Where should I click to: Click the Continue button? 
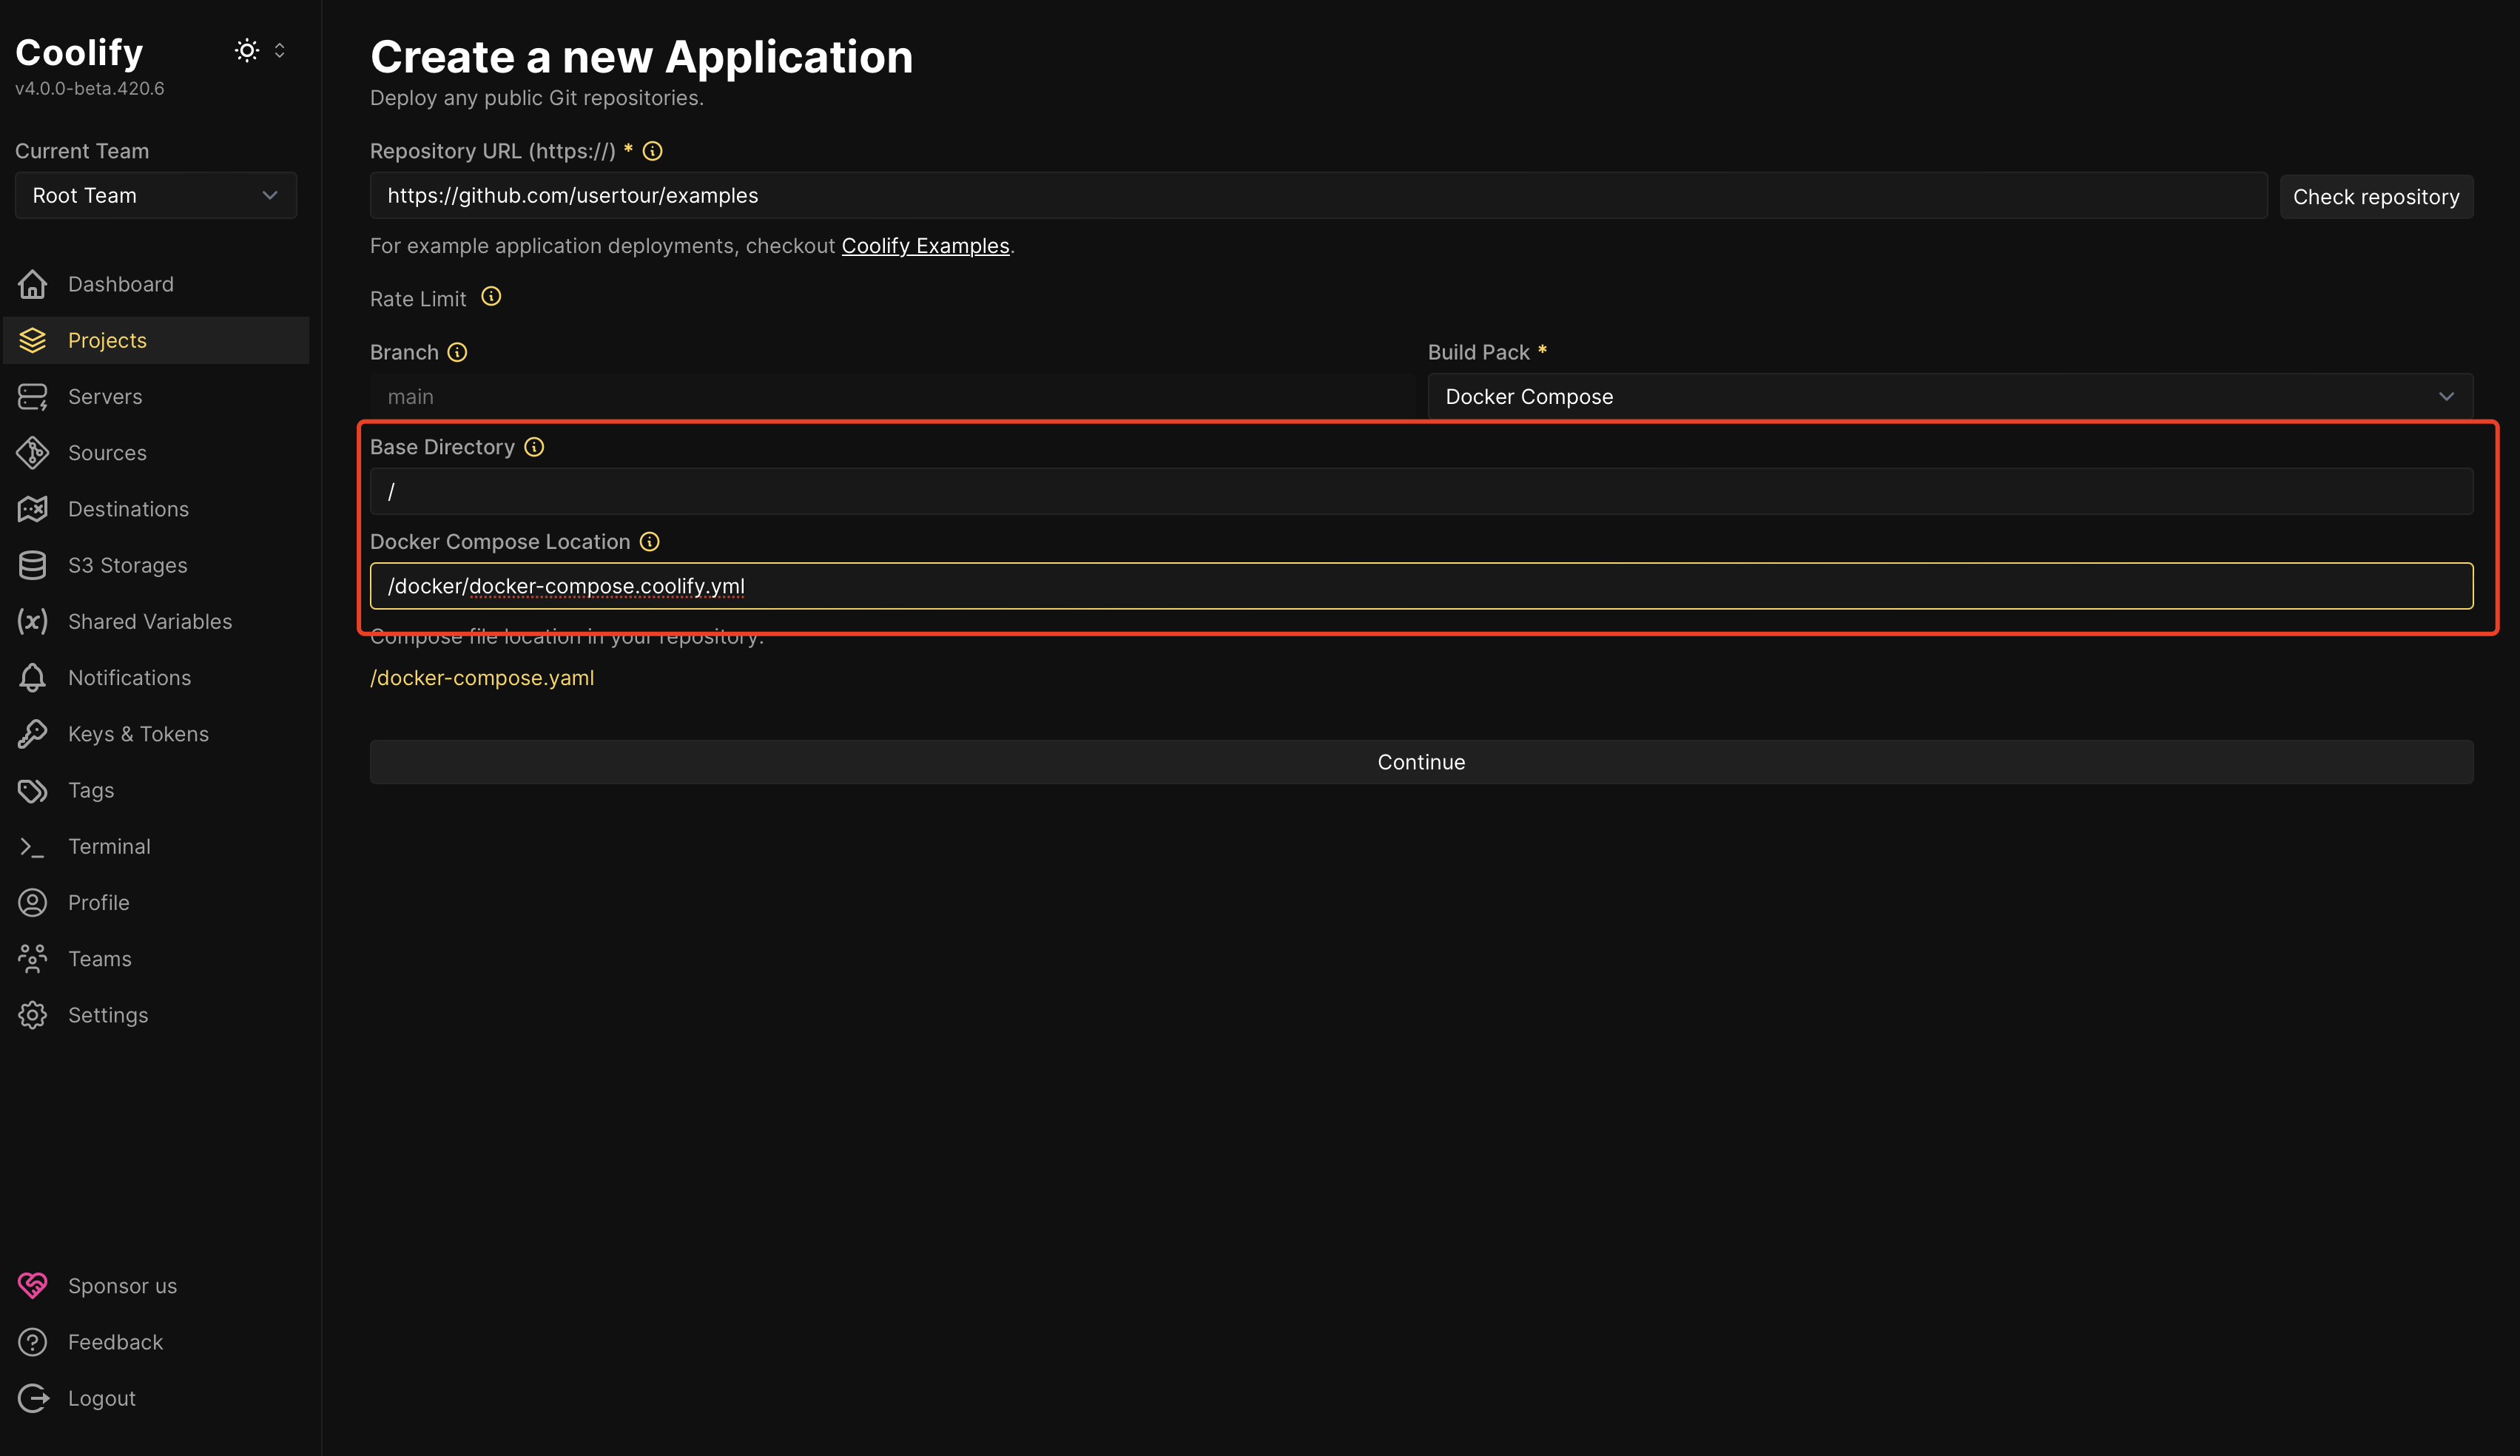pos(1420,762)
